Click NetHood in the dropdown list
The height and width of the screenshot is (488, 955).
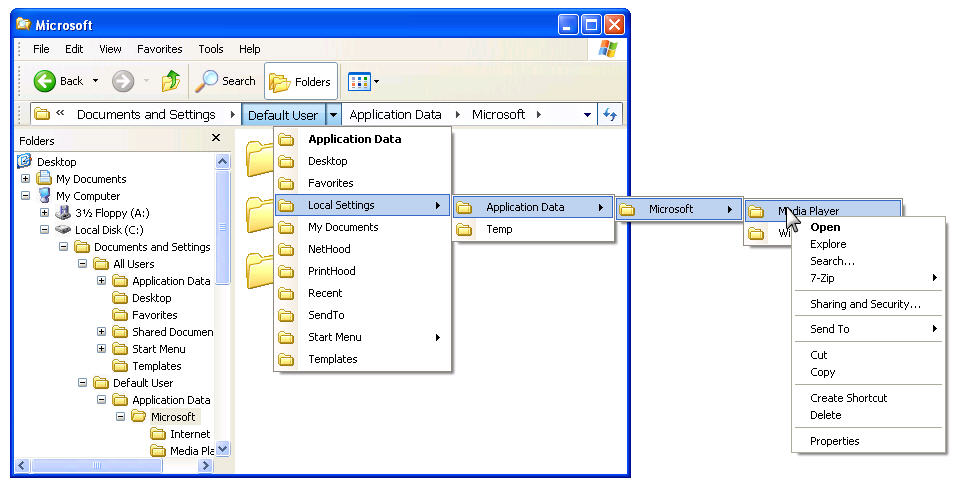point(362,249)
